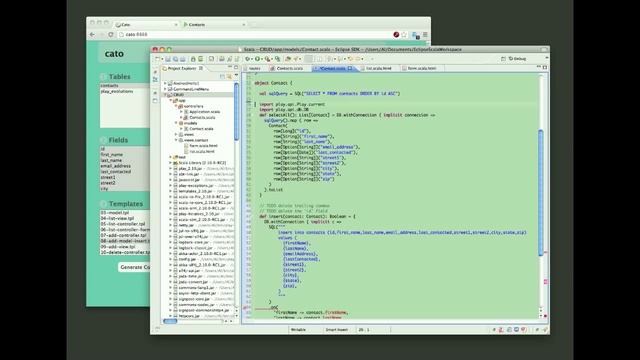Collapse the views.contact package

(176, 140)
